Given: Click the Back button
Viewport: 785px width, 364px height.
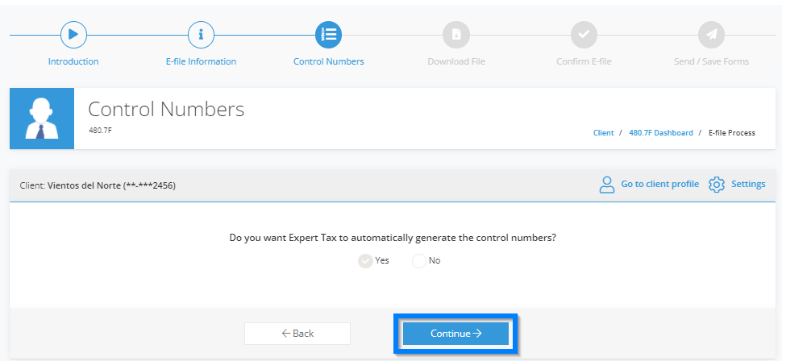Looking at the screenshot, I should 297,333.
